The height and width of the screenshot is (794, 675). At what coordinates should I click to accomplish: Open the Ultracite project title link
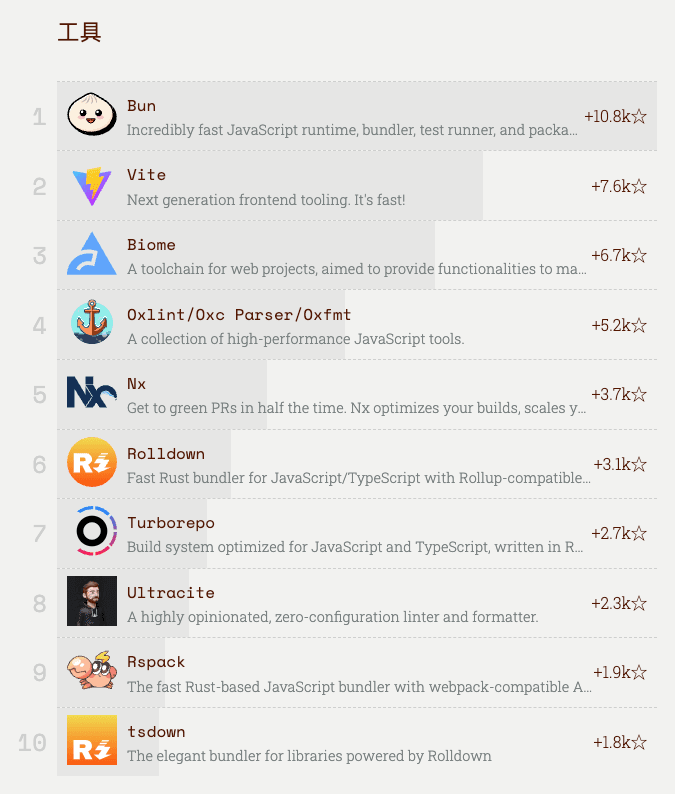[x=171, y=593]
